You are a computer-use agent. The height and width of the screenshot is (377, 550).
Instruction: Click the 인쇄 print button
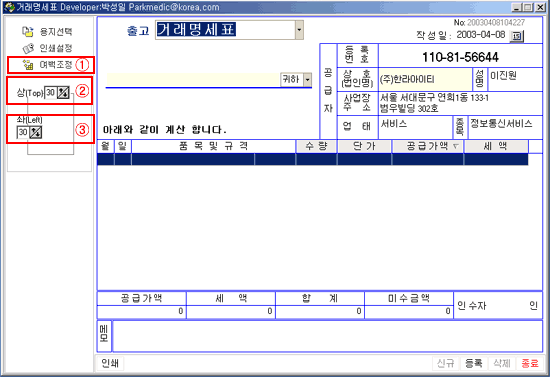110,363
